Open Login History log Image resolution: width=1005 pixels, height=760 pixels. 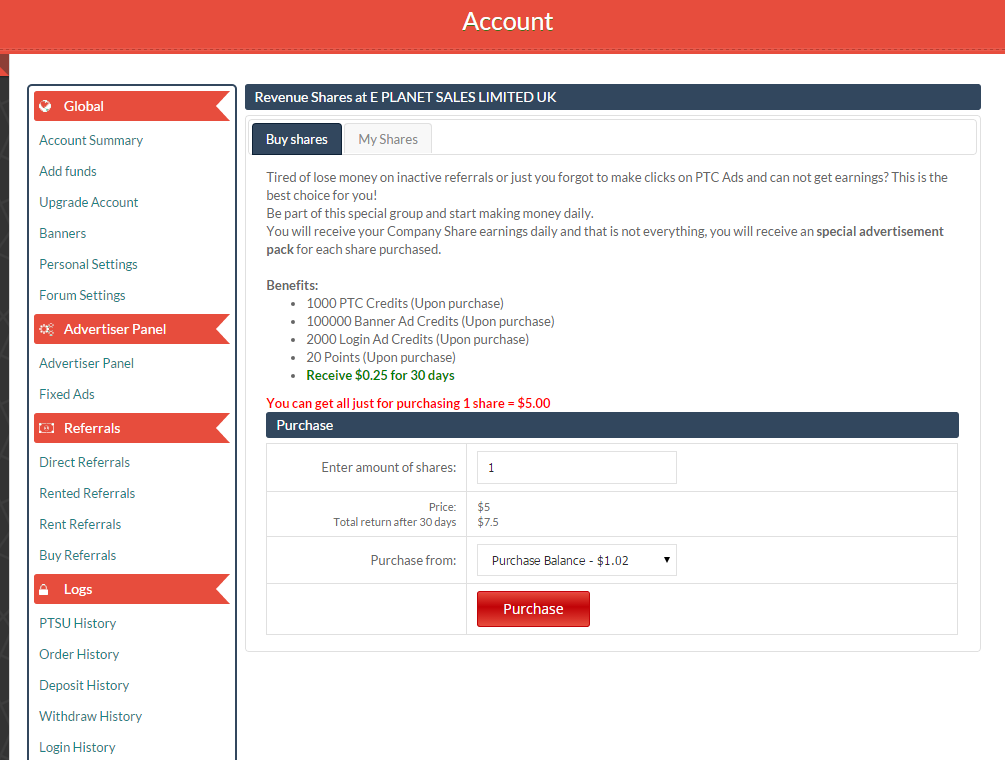point(78,747)
